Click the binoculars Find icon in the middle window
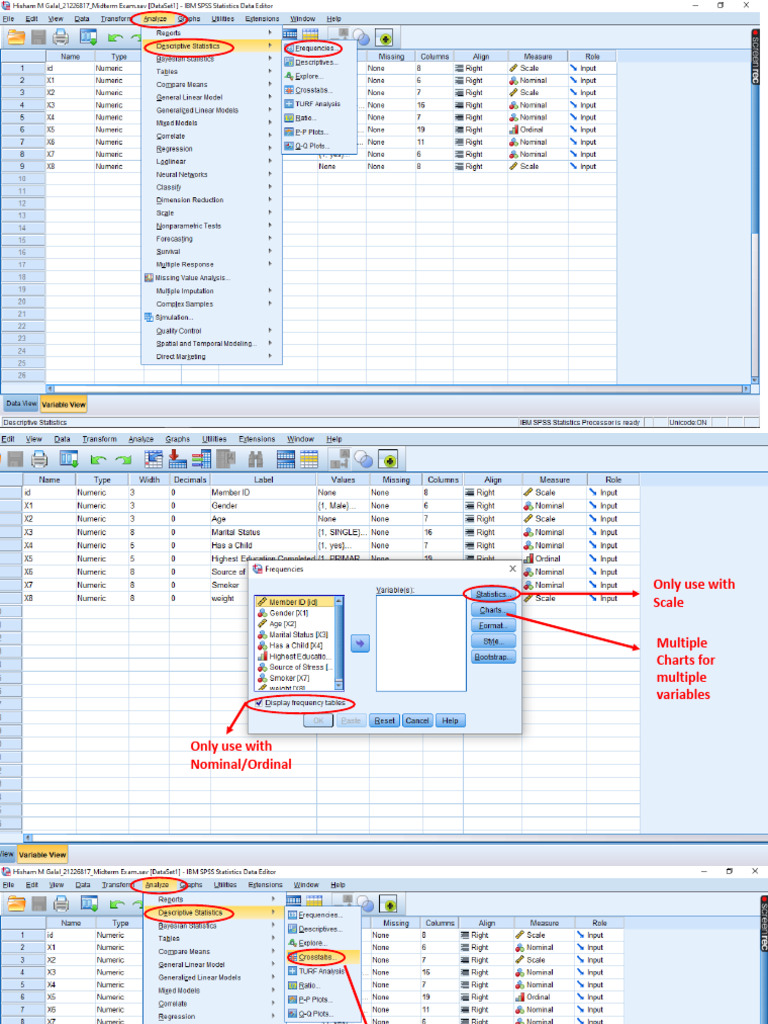 (256, 460)
